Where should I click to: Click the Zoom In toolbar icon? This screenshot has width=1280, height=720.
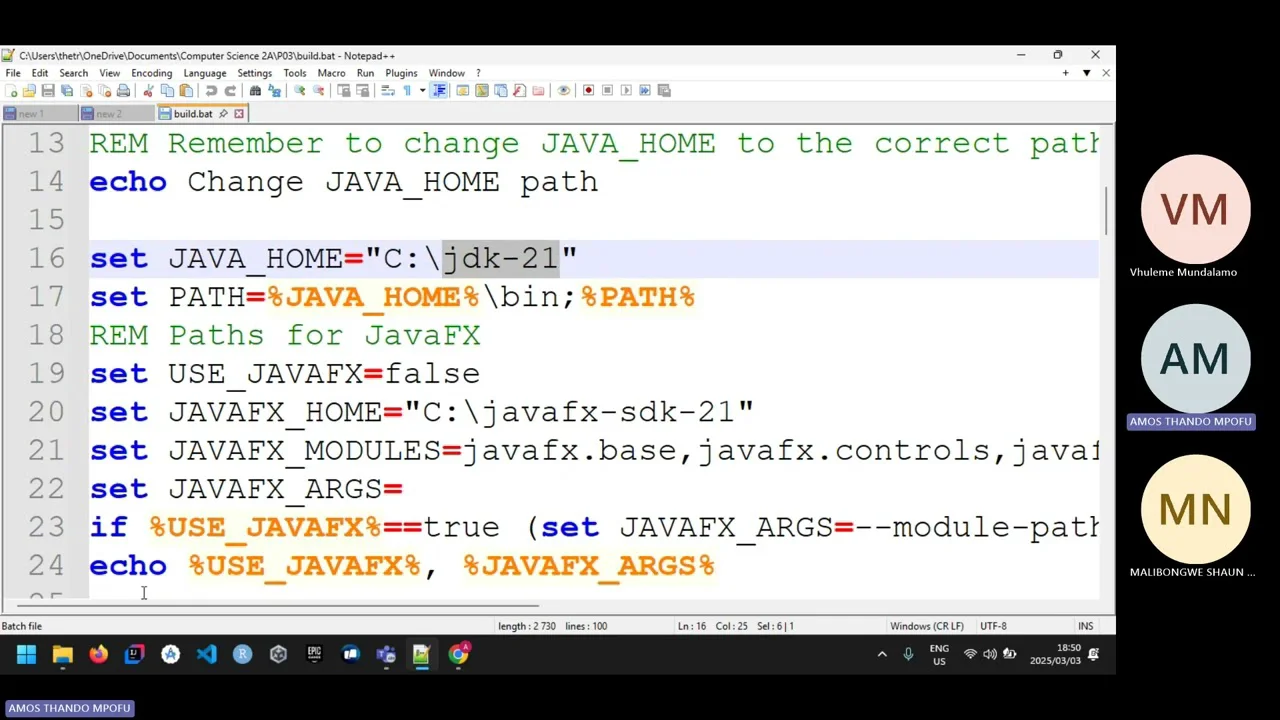click(299, 90)
